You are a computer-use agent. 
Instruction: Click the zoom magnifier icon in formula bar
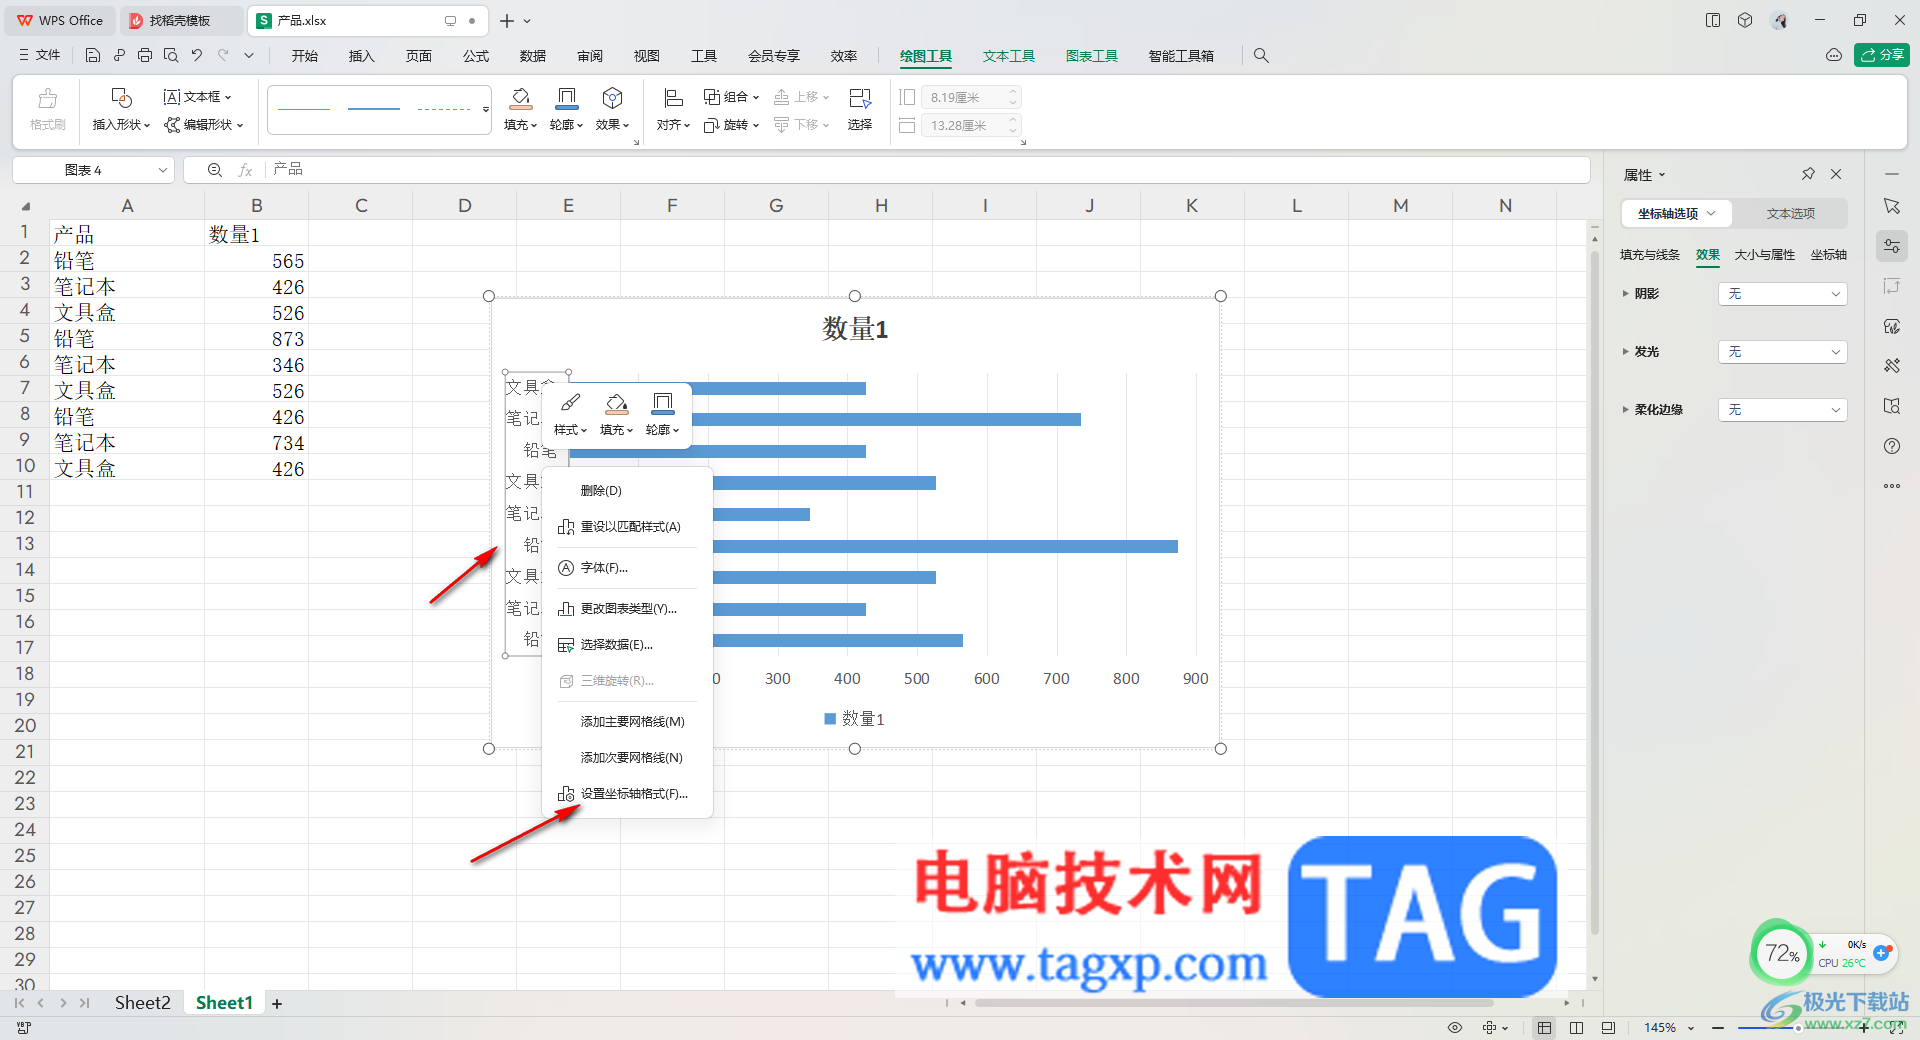tap(214, 170)
